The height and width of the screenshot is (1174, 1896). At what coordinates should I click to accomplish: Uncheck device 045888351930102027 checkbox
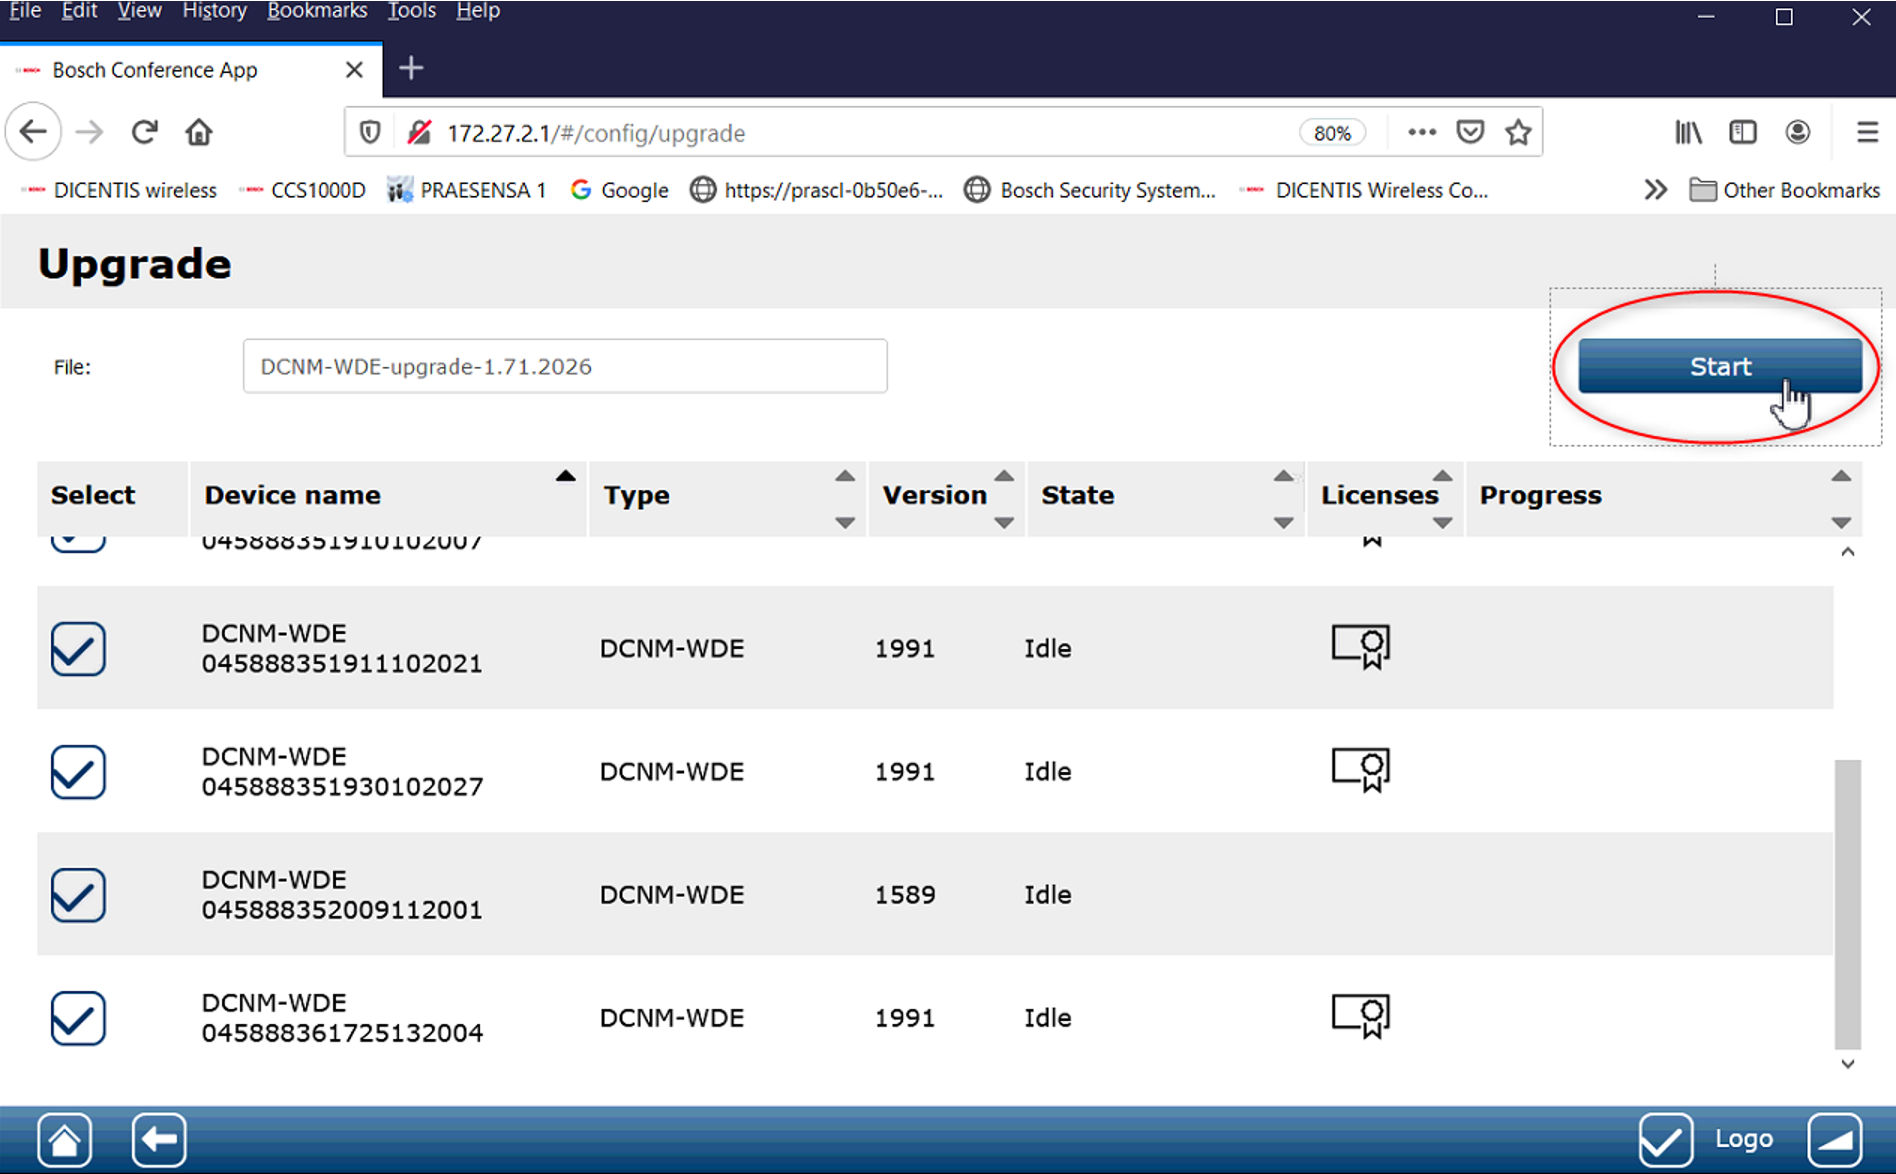coord(78,772)
